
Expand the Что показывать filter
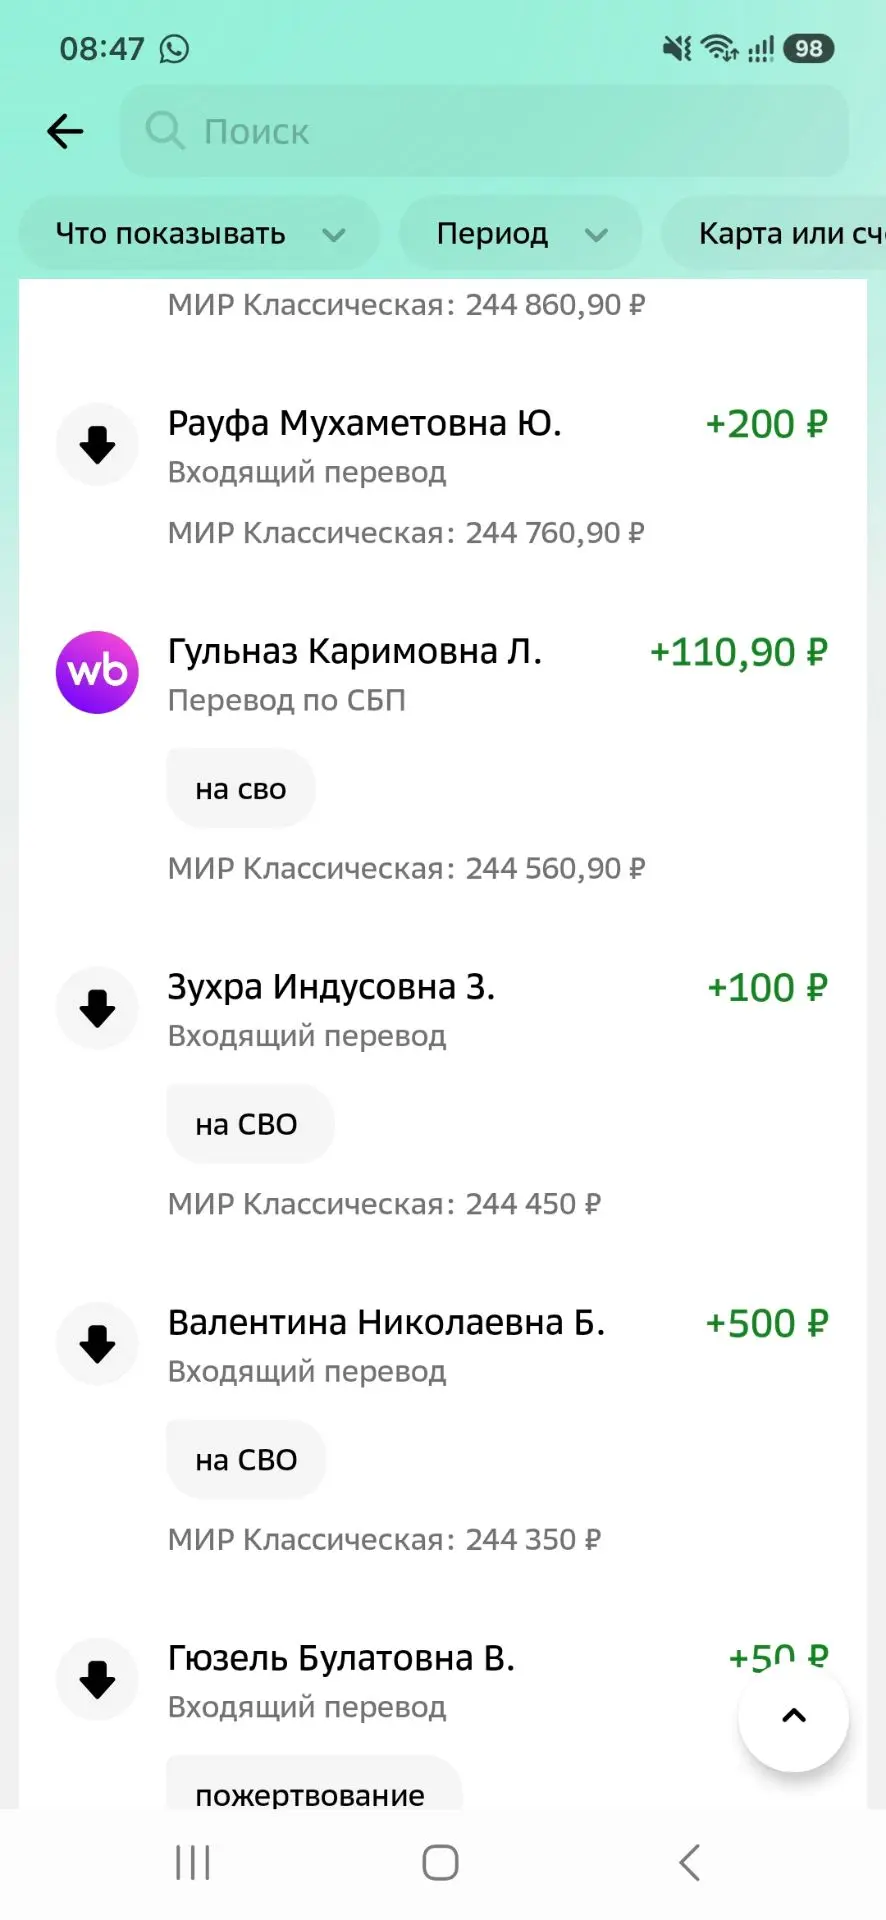200,234
